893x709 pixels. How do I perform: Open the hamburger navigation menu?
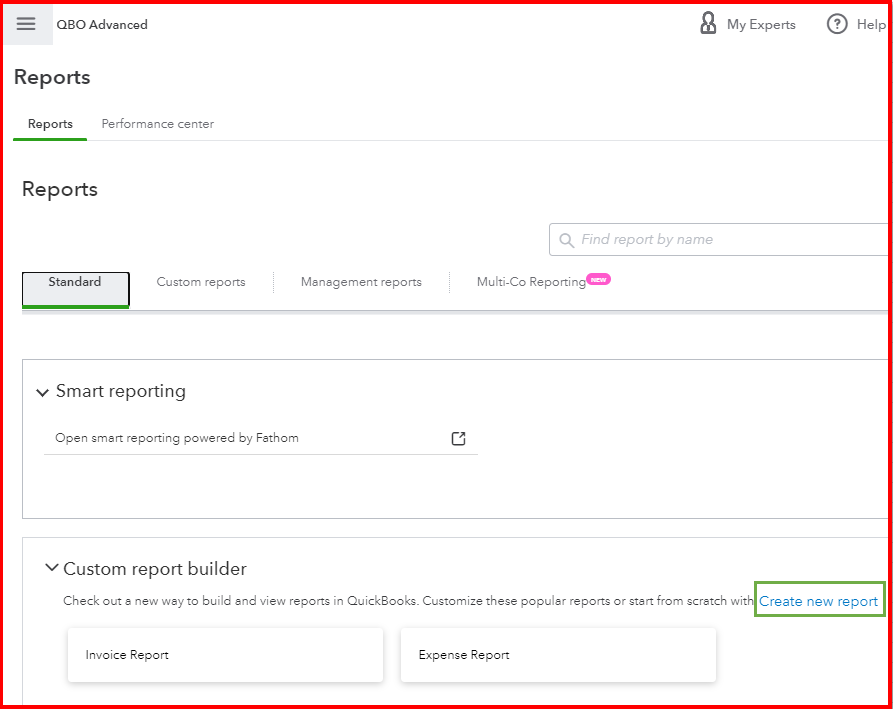[27, 24]
